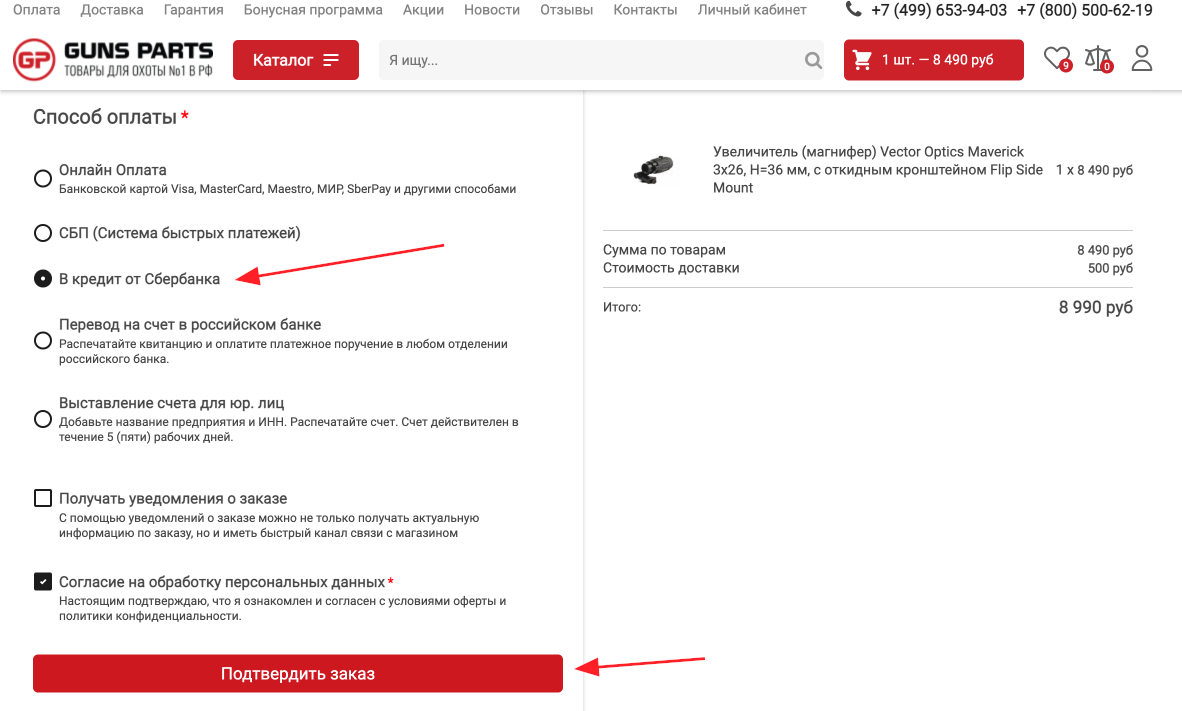Select В кредит от Сбербанка option
This screenshot has width=1182, height=711.
(43, 279)
